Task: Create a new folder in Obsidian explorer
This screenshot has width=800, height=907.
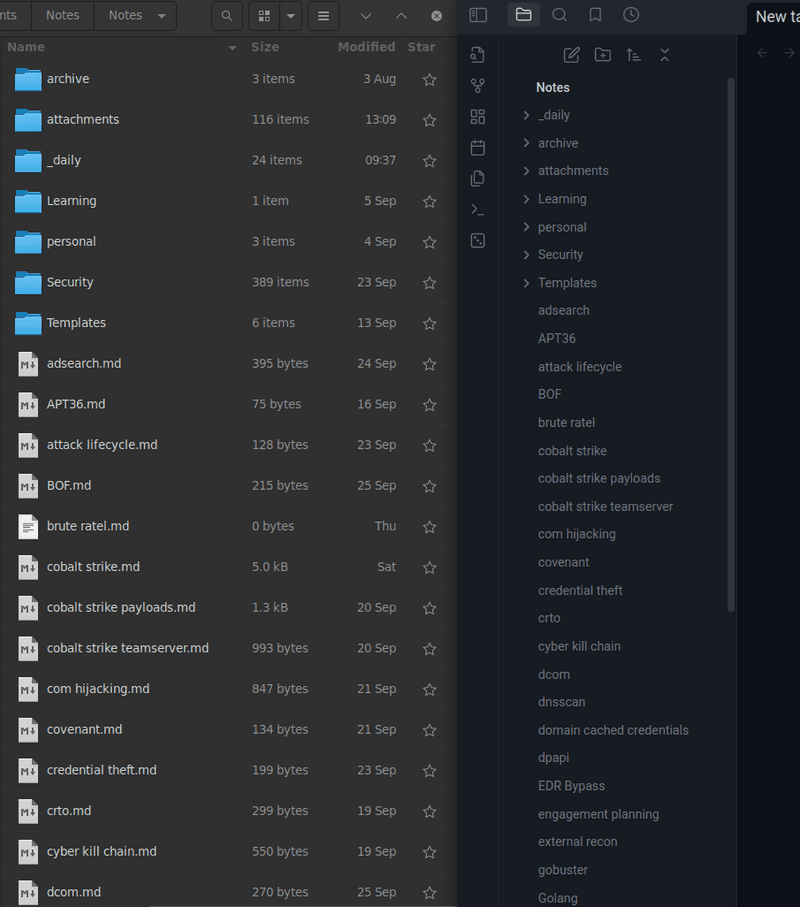Action: [x=603, y=55]
